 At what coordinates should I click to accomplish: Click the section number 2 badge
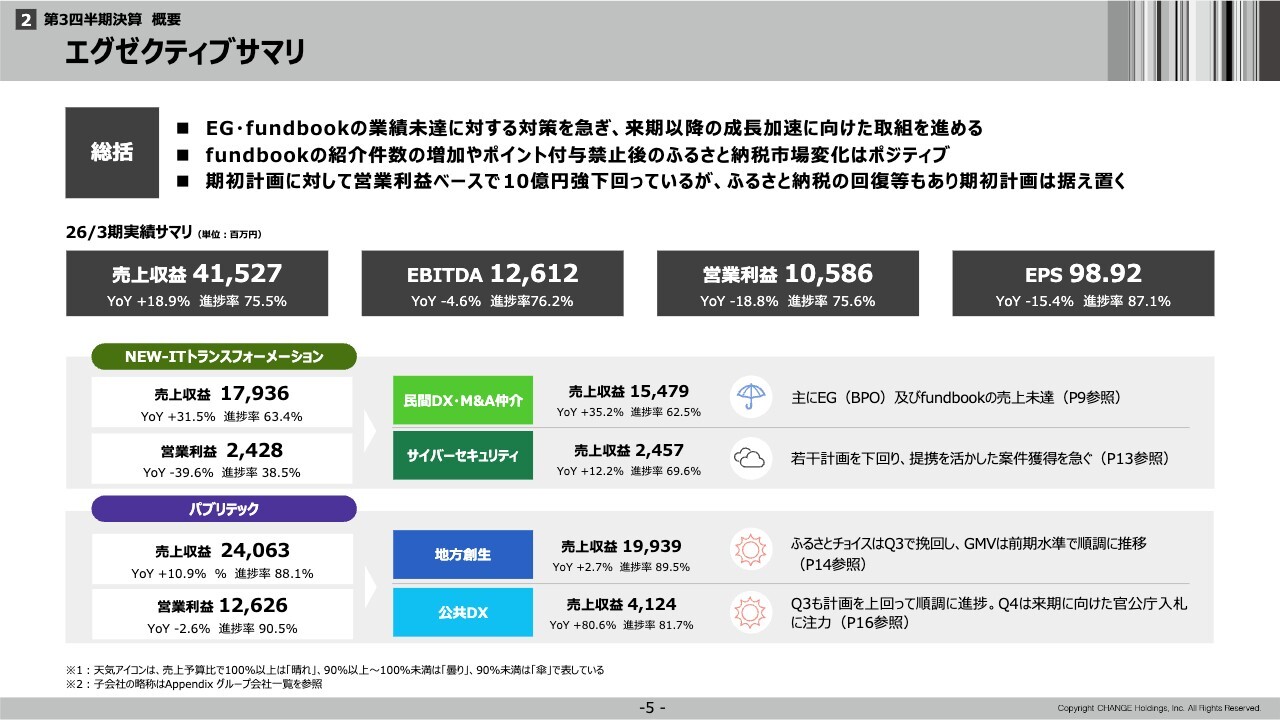tap(27, 19)
